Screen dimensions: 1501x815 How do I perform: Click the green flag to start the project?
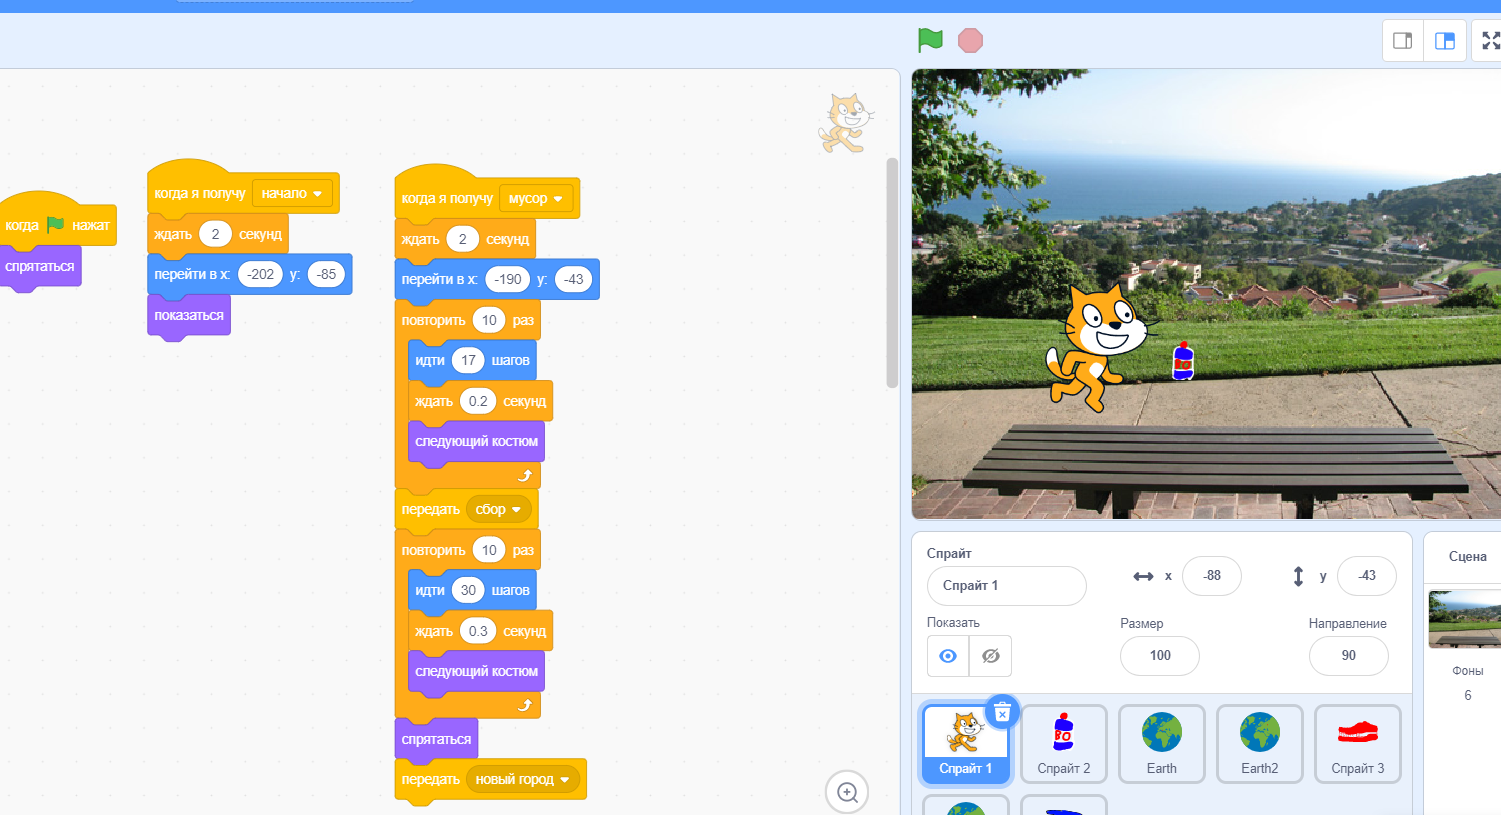(x=930, y=40)
